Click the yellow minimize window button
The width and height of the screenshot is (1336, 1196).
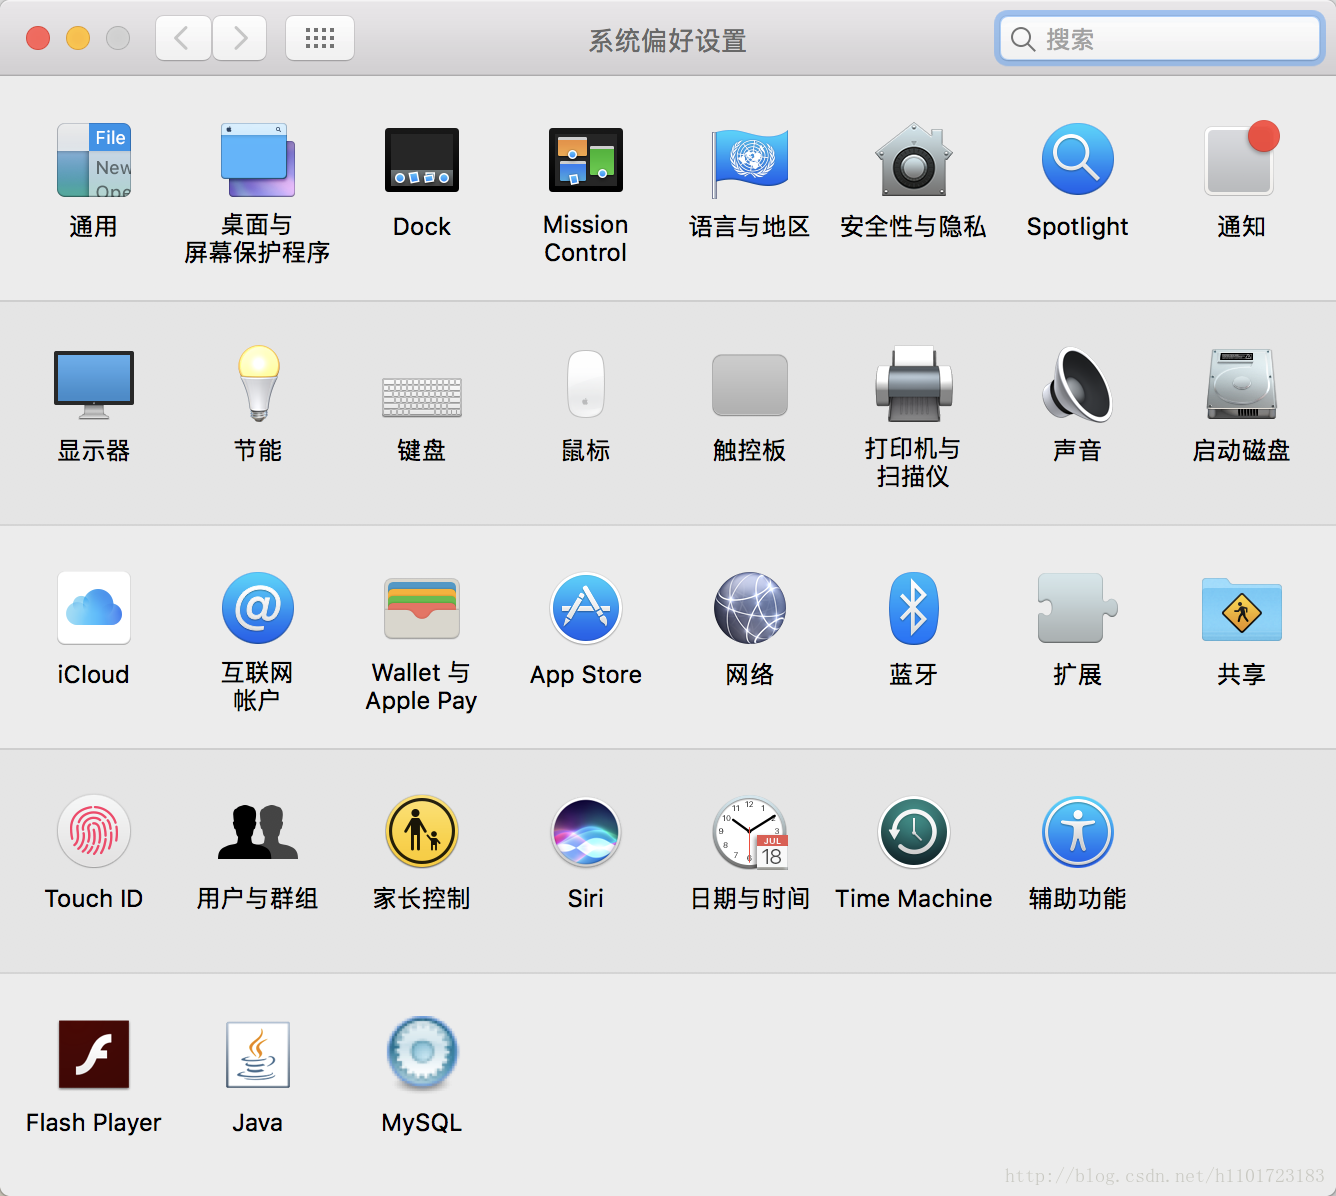point(78,38)
